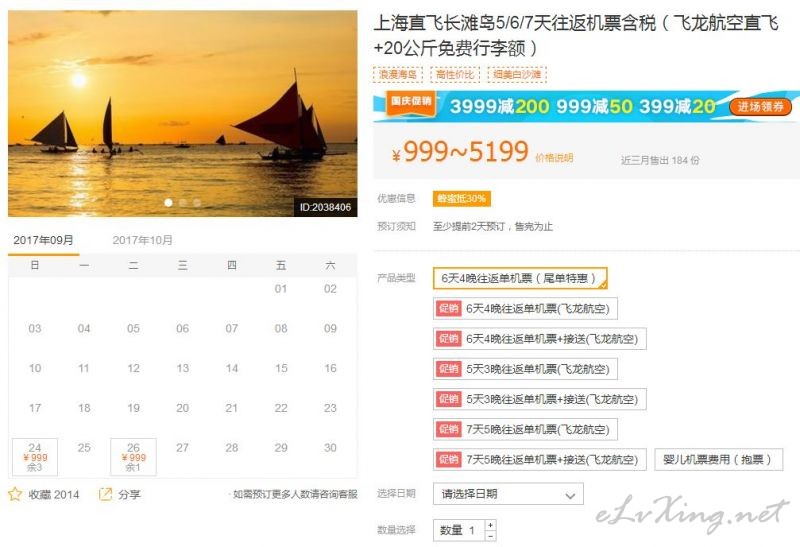
Task: Click date 30 in the calendar
Action: (330, 447)
